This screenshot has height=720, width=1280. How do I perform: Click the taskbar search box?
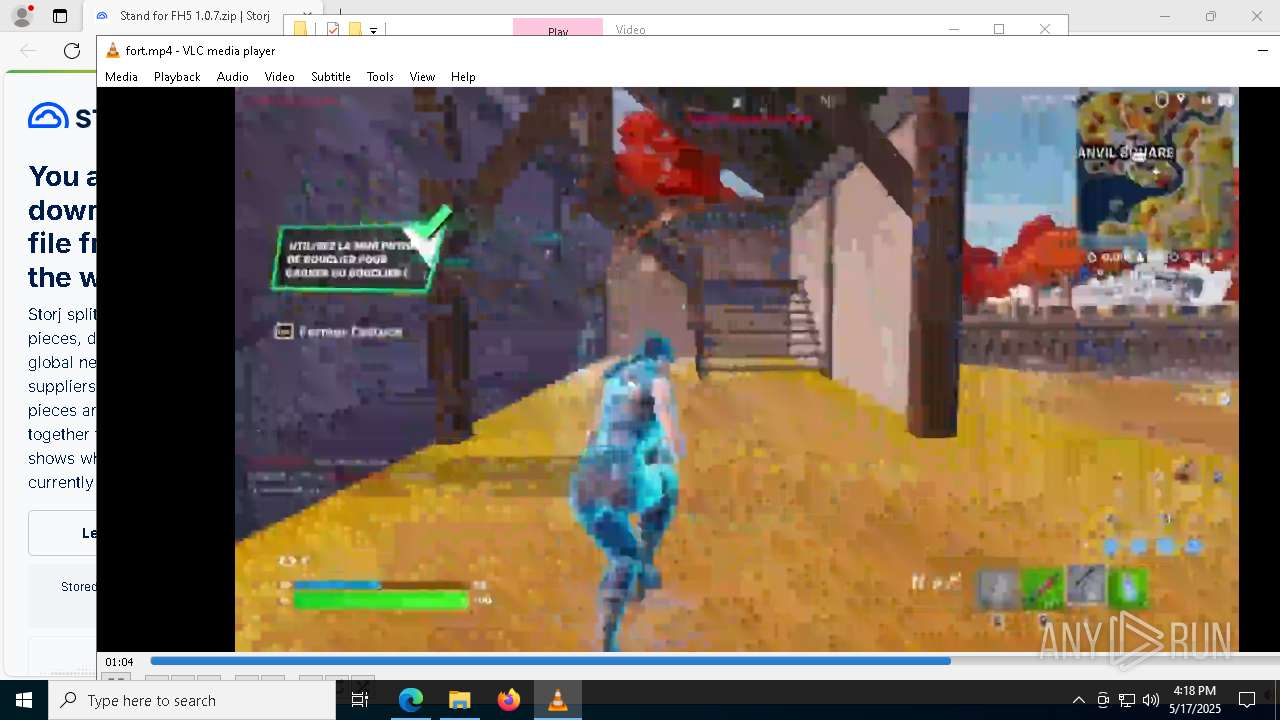[192, 700]
